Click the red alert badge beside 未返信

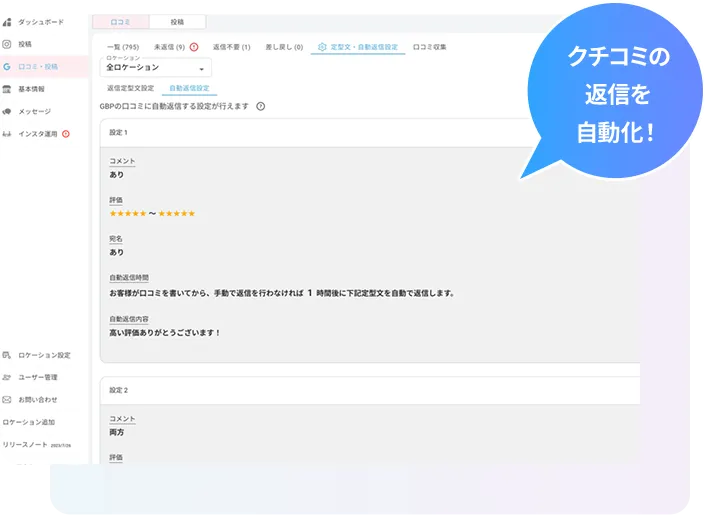coord(194,47)
